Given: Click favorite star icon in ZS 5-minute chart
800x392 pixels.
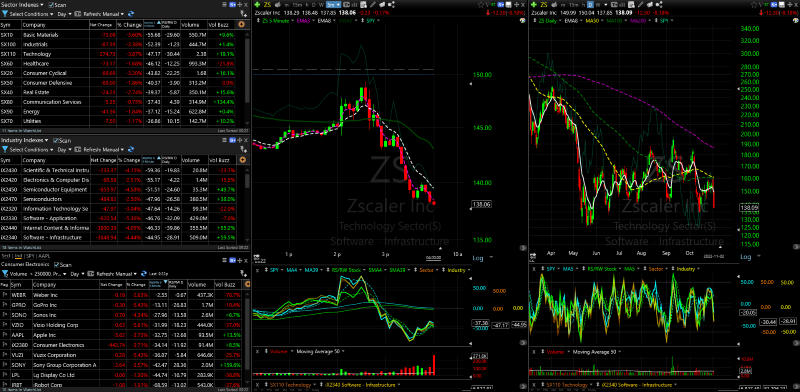Looking at the screenshot, I should click(x=481, y=5).
